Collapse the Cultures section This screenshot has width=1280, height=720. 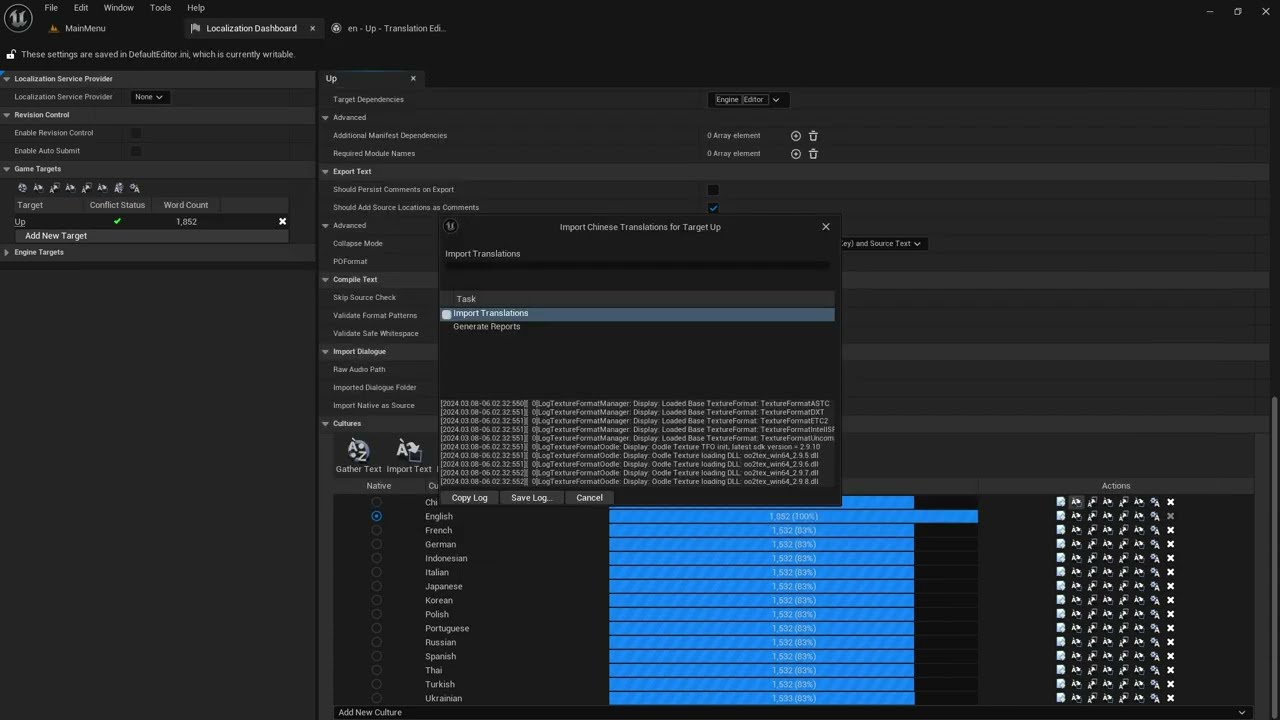tap(326, 424)
